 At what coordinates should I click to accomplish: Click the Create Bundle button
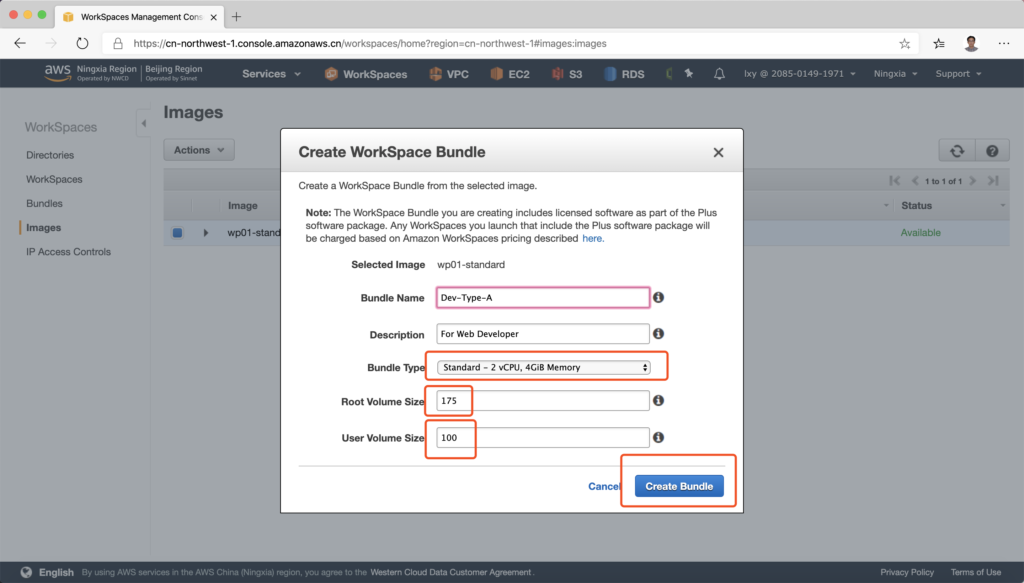tap(679, 486)
